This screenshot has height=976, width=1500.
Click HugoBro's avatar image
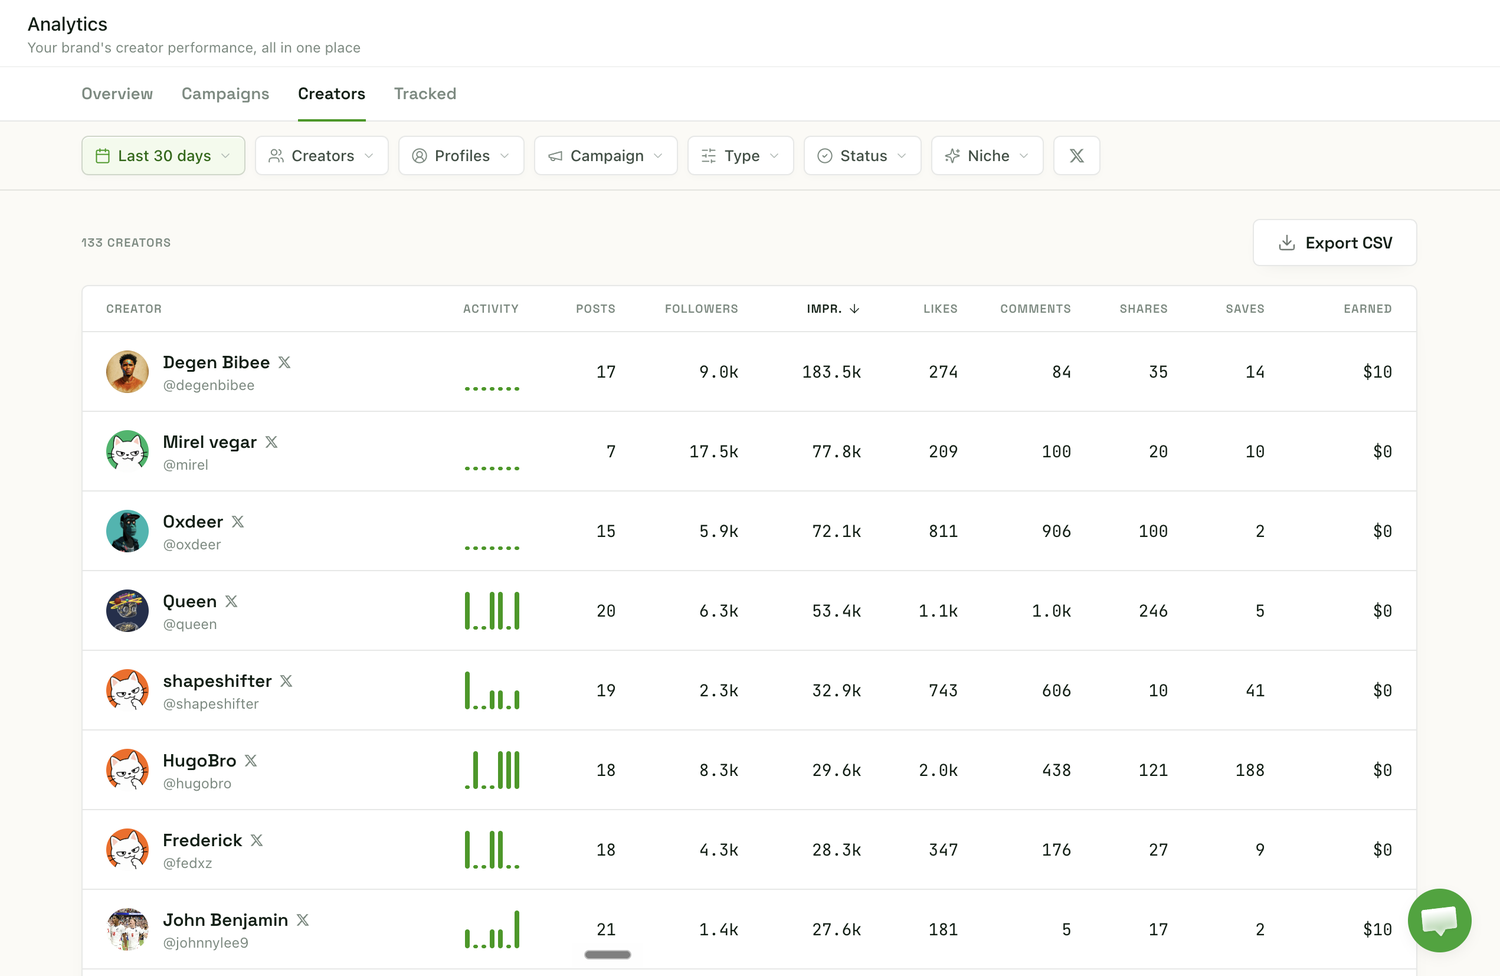coord(127,770)
